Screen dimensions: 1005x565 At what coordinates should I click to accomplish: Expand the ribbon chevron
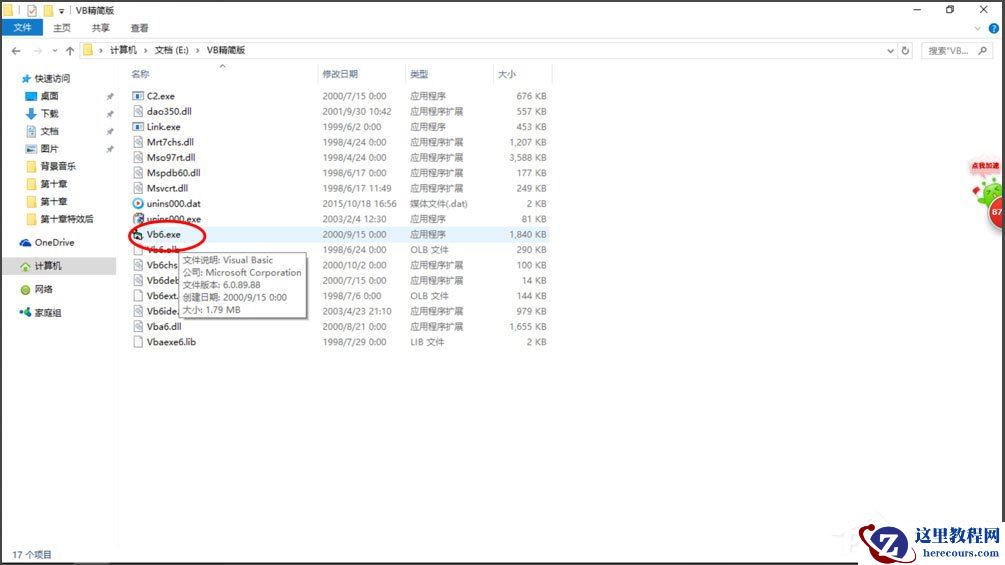pyautogui.click(x=977, y=28)
